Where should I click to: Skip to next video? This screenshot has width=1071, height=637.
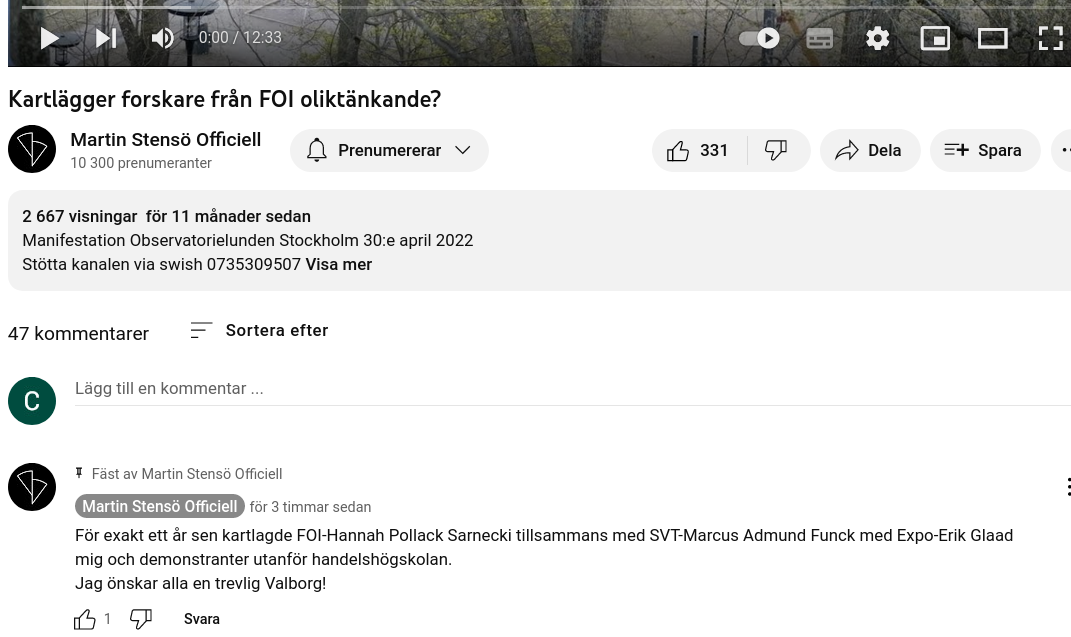click(x=106, y=38)
